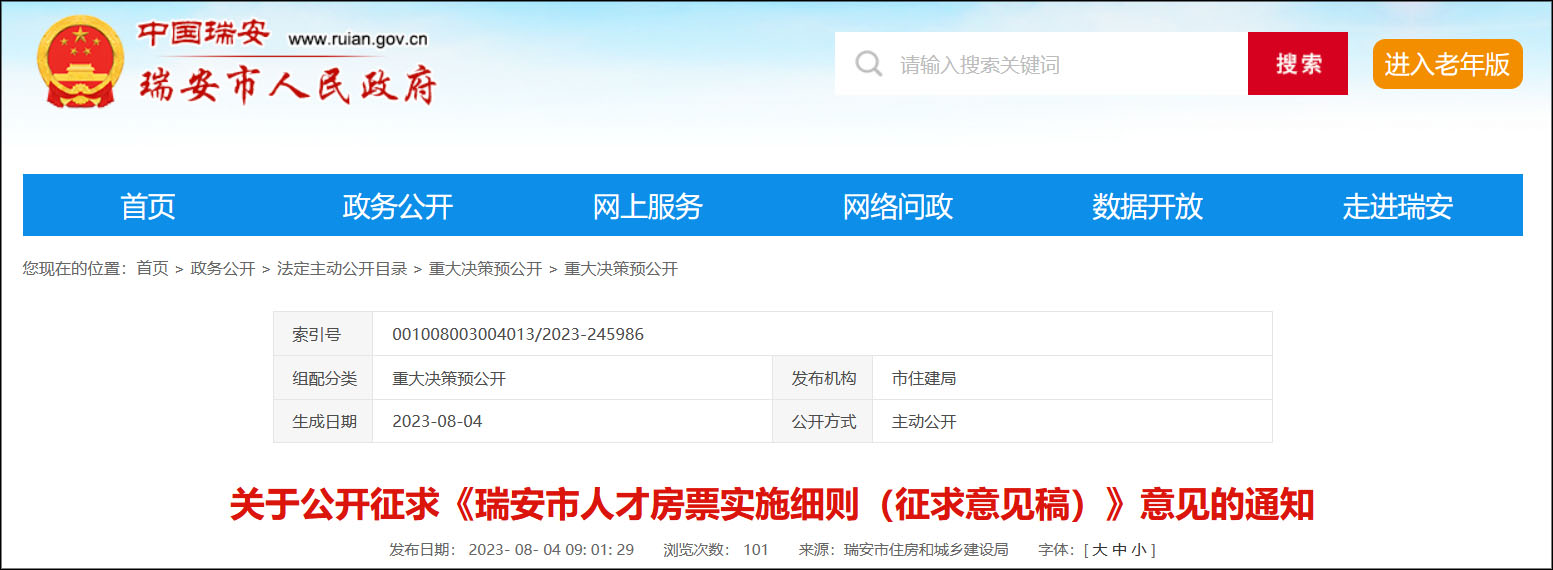
Task: Open the 数据开放 navigation tab
Action: point(1148,206)
